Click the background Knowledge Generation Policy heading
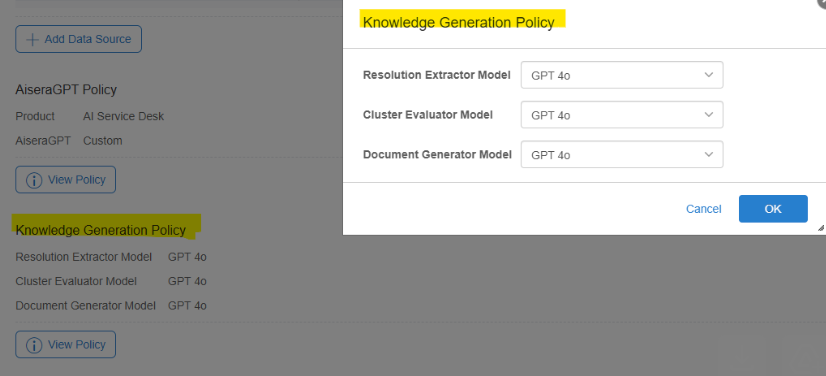The image size is (826, 376). tap(101, 230)
